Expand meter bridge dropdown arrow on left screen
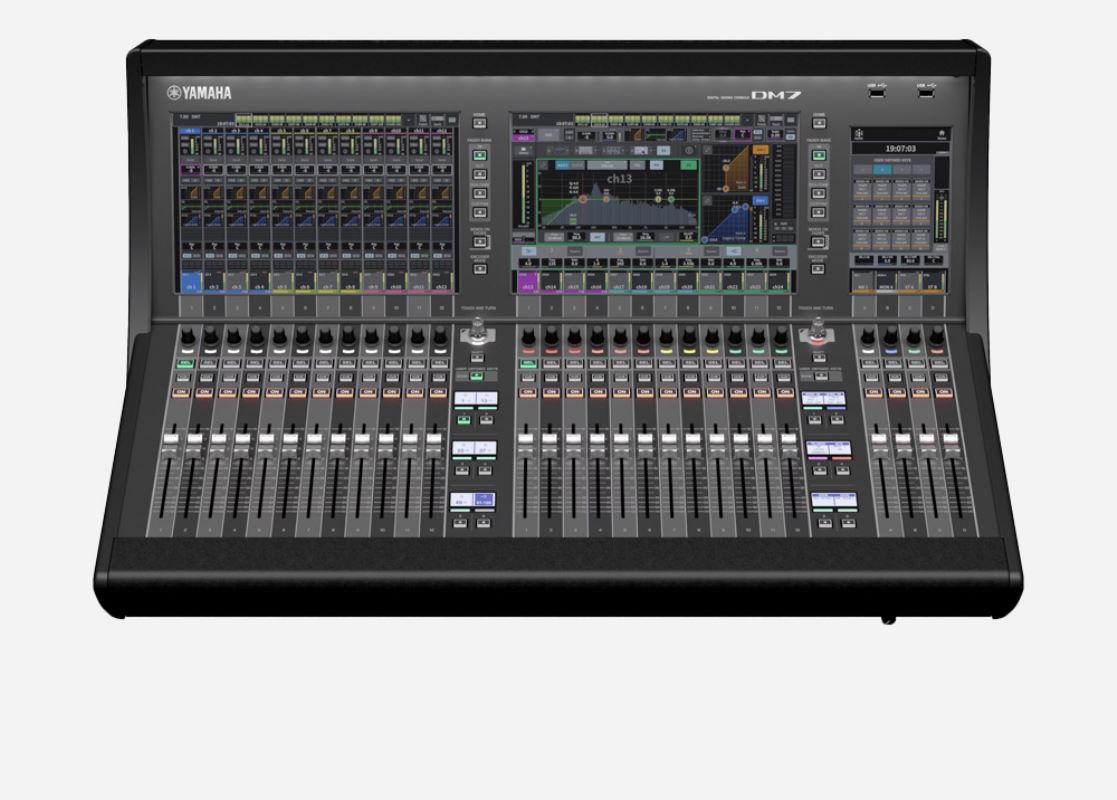The height and width of the screenshot is (800, 1117). click(x=409, y=120)
